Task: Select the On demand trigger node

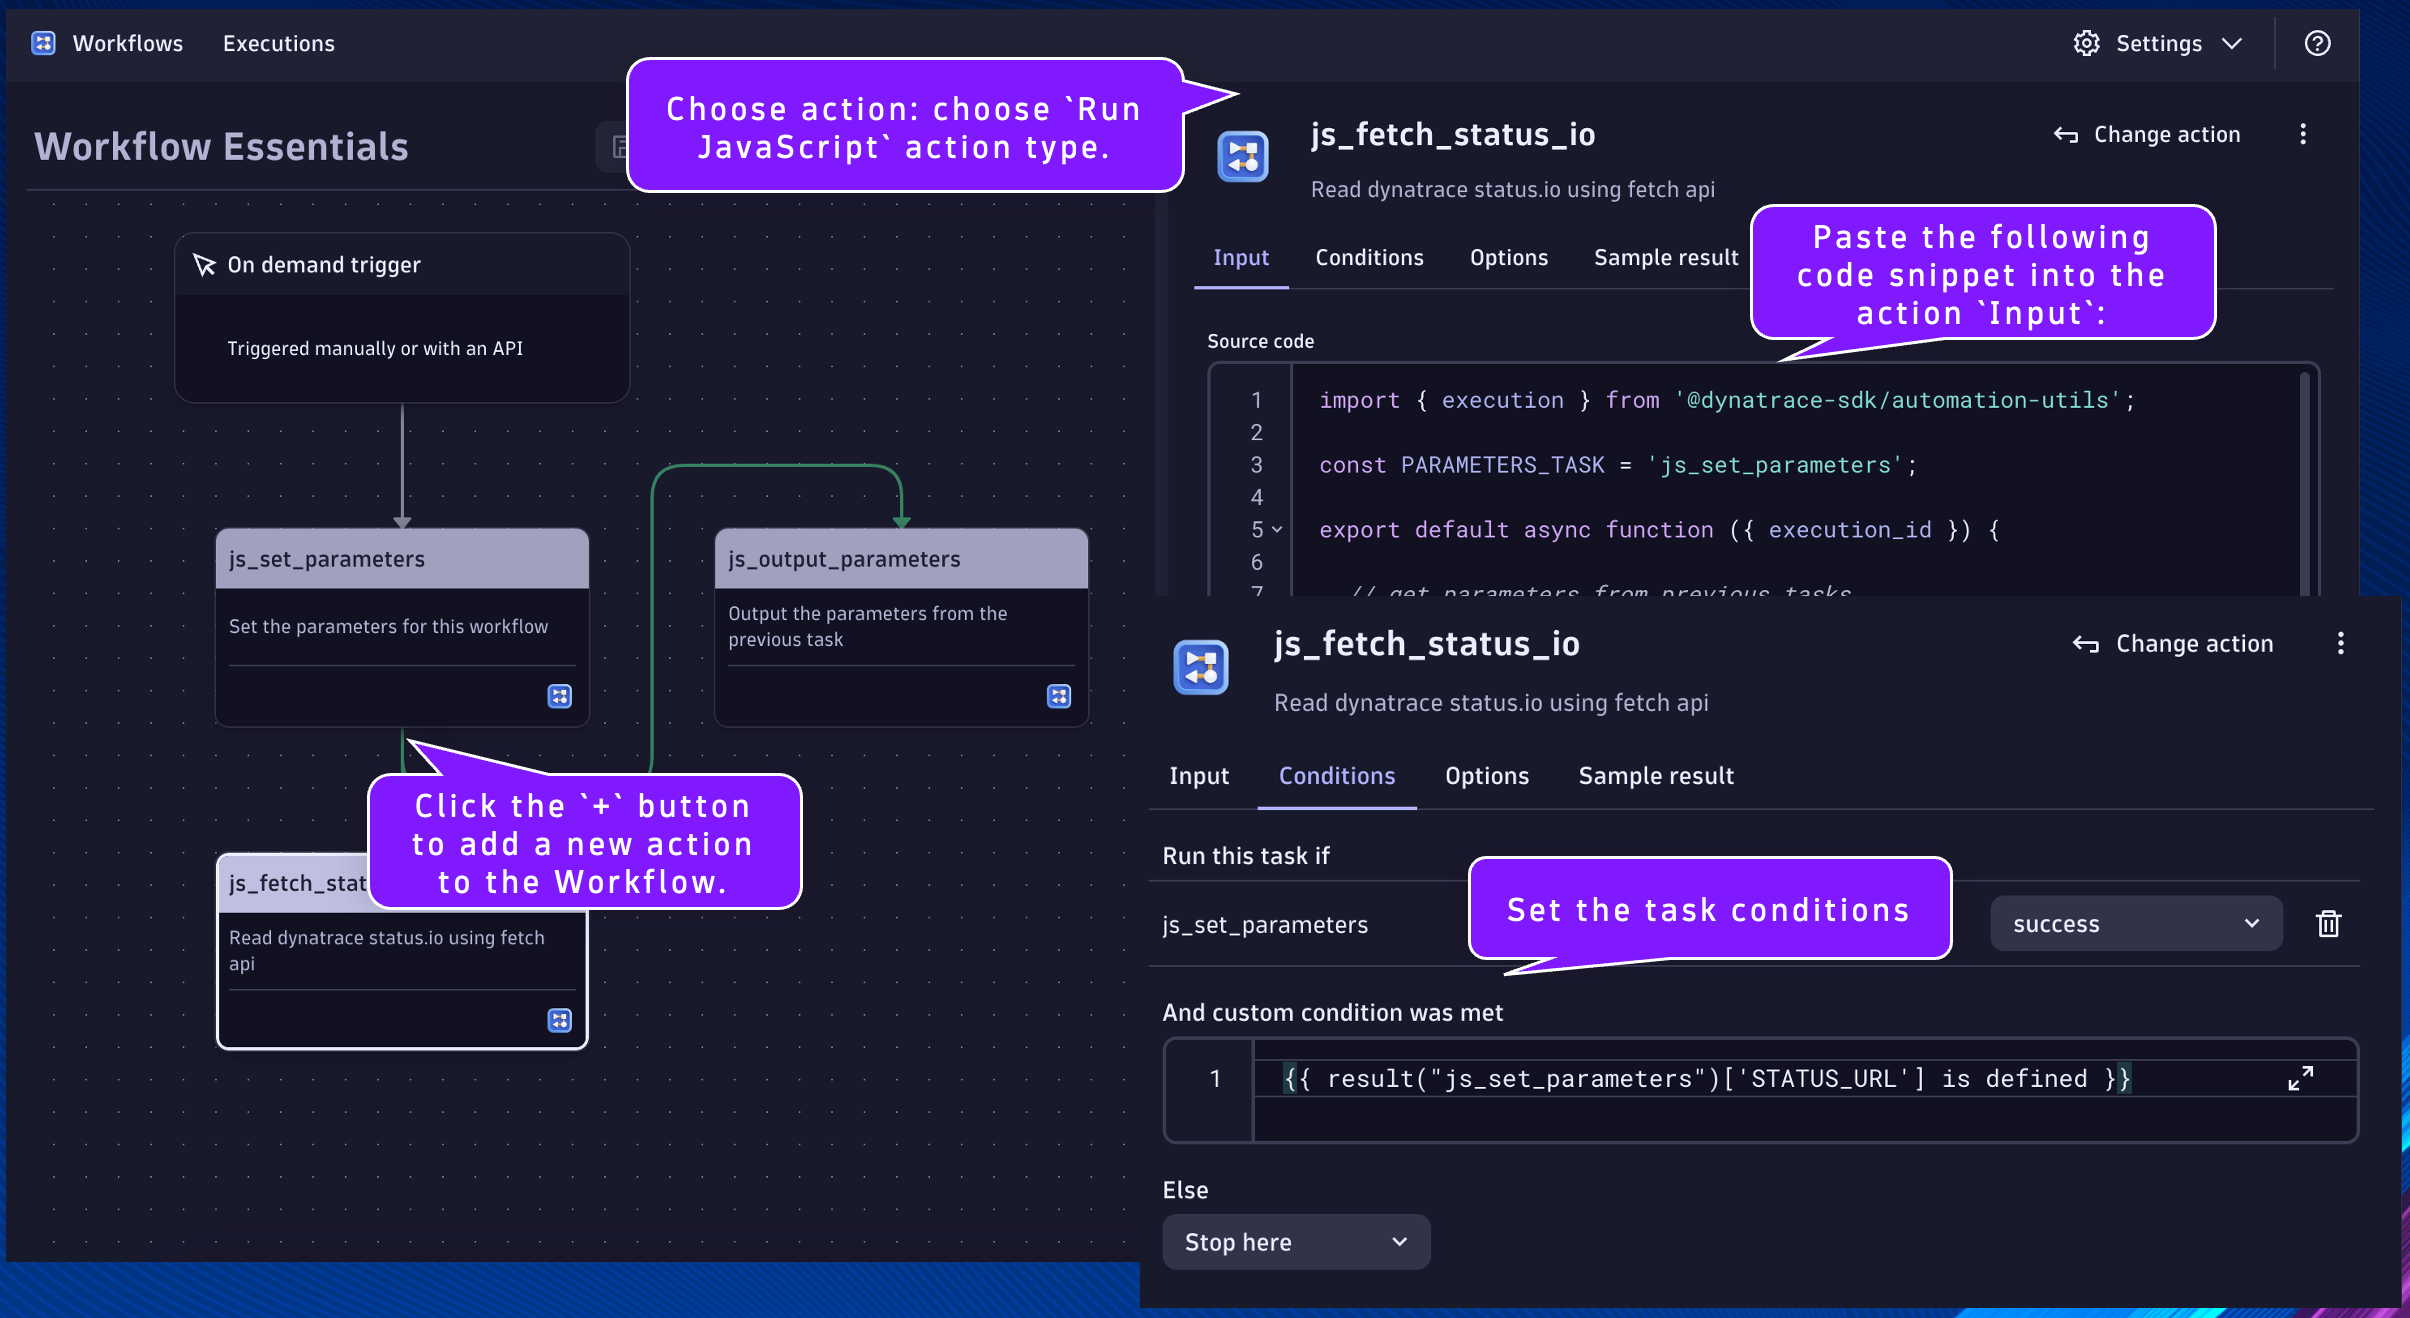Action: pyautogui.click(x=402, y=318)
